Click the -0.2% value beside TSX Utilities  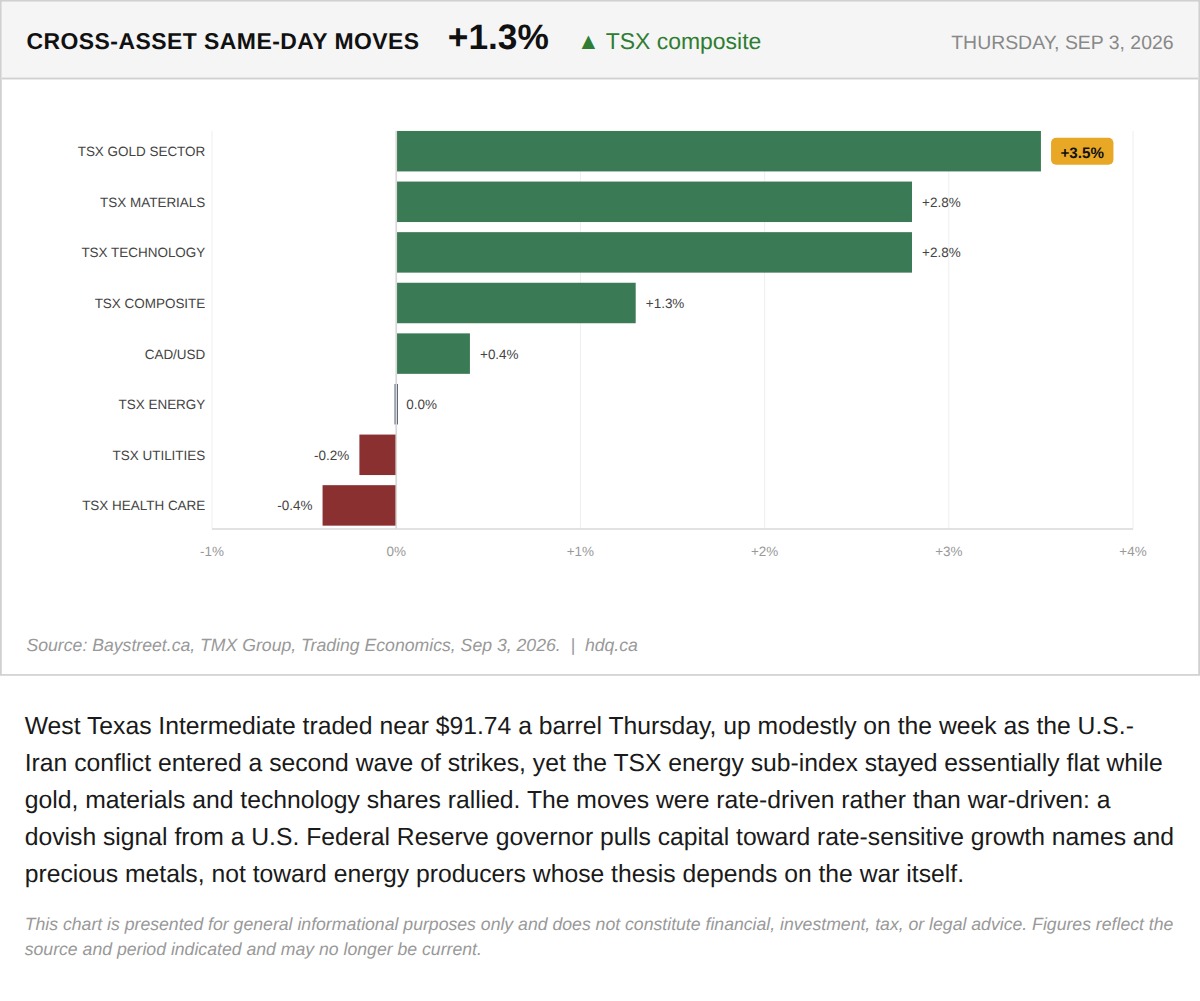tap(331, 455)
